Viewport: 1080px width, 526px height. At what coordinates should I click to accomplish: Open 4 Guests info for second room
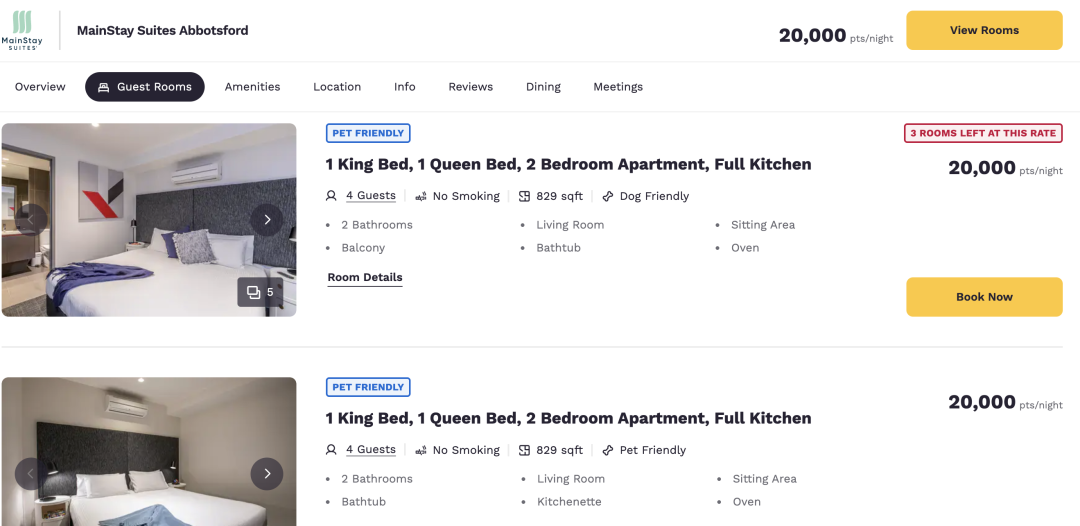tap(371, 450)
